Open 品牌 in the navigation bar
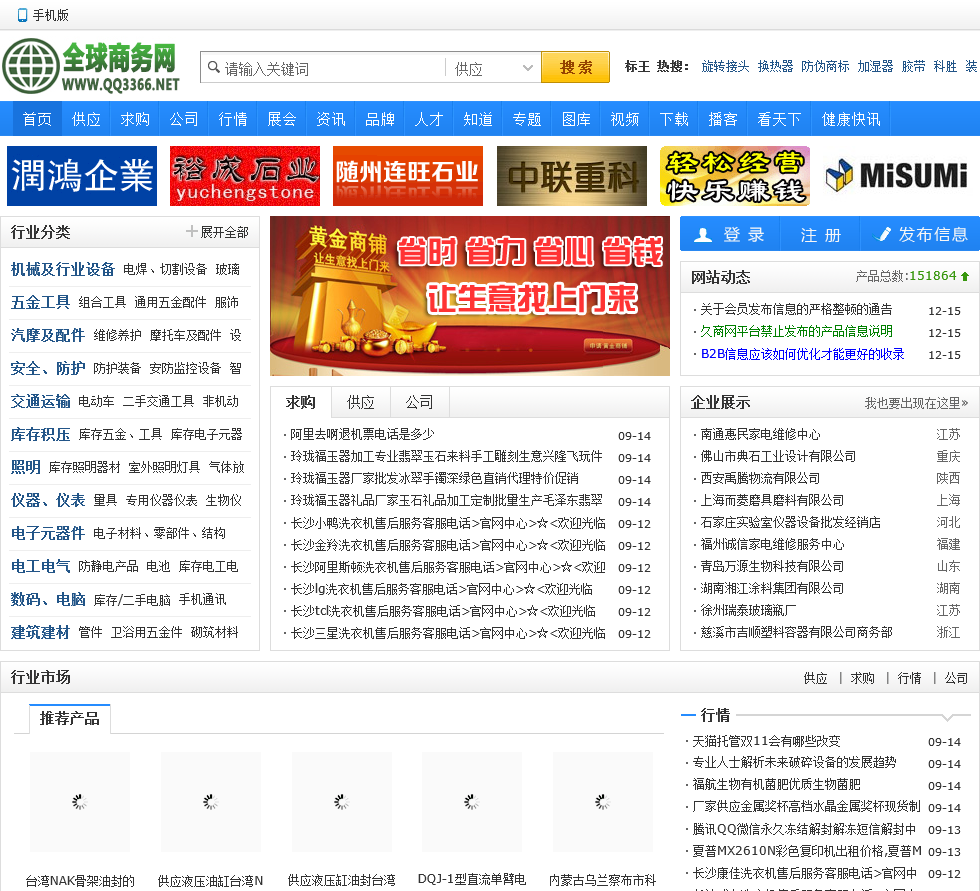 tap(380, 119)
